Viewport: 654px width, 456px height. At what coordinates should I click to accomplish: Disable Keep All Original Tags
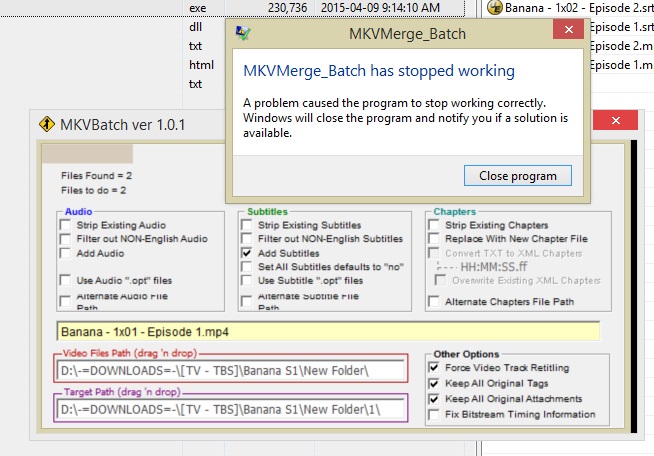(434, 383)
